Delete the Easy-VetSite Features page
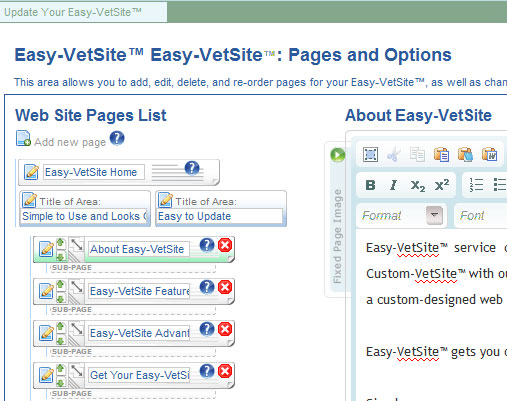Viewport: 507px width, 401px height. click(x=225, y=287)
